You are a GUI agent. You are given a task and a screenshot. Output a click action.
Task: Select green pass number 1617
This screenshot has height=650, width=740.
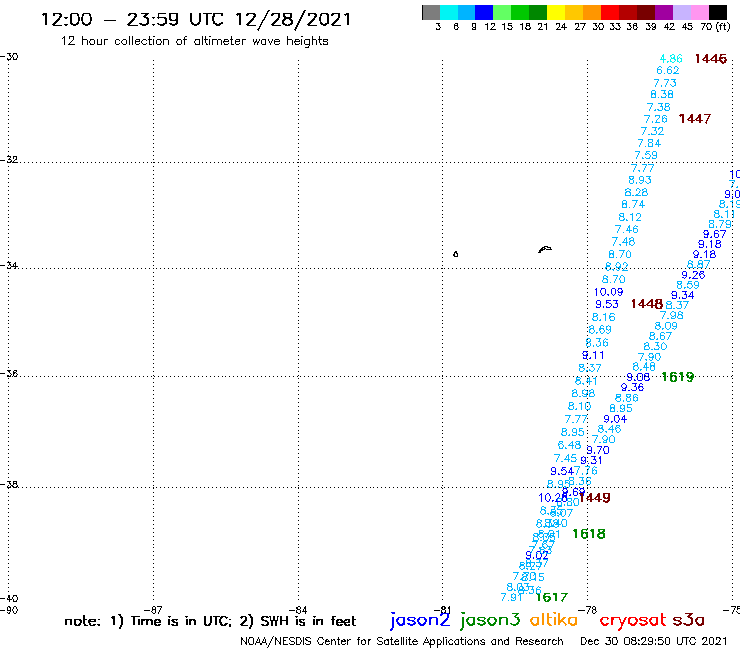click(552, 597)
